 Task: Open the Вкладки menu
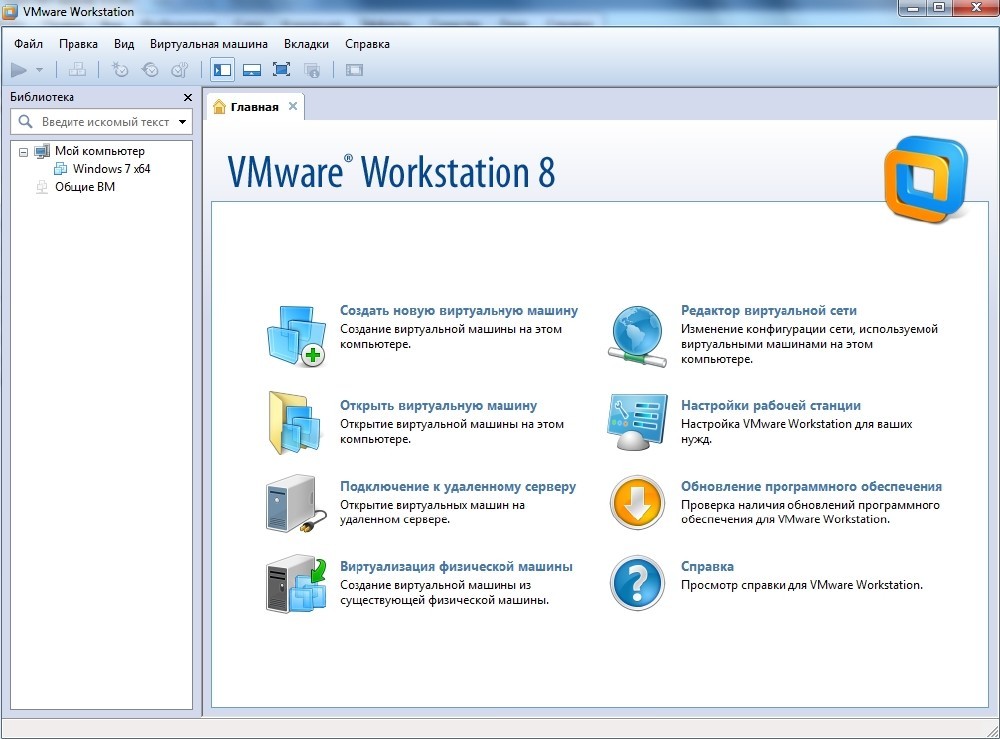point(306,44)
